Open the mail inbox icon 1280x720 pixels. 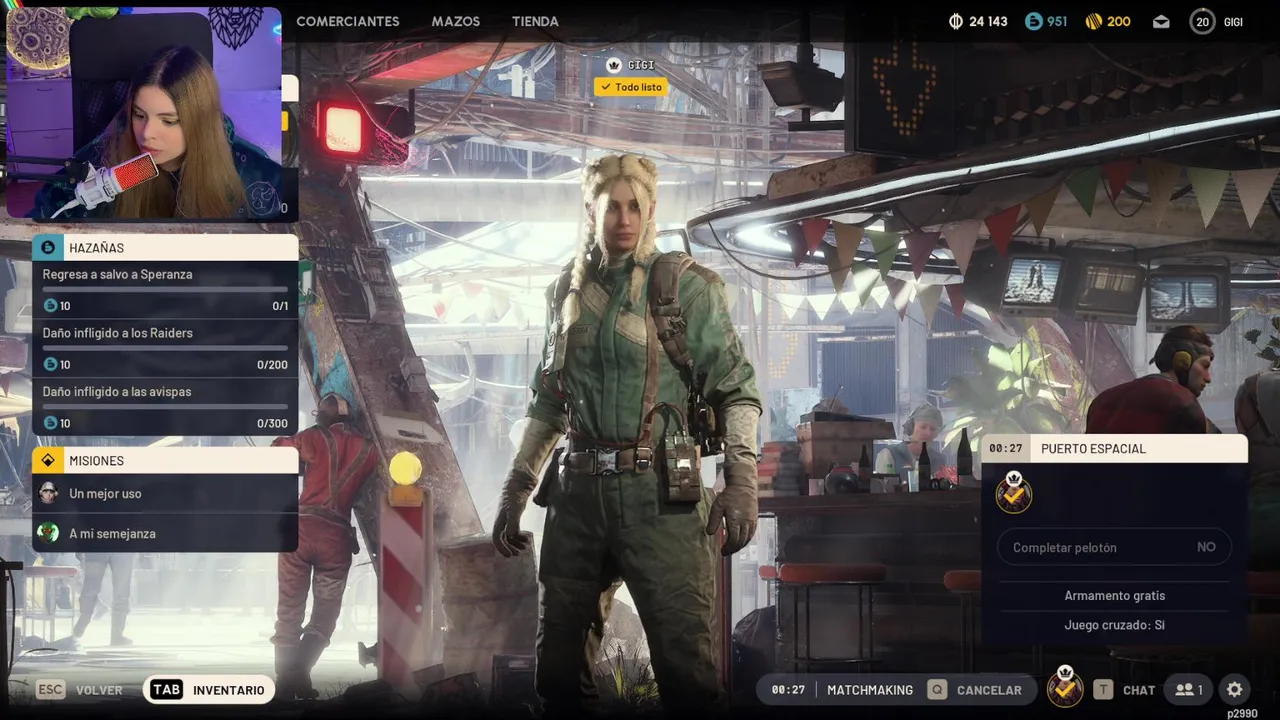tap(1161, 21)
